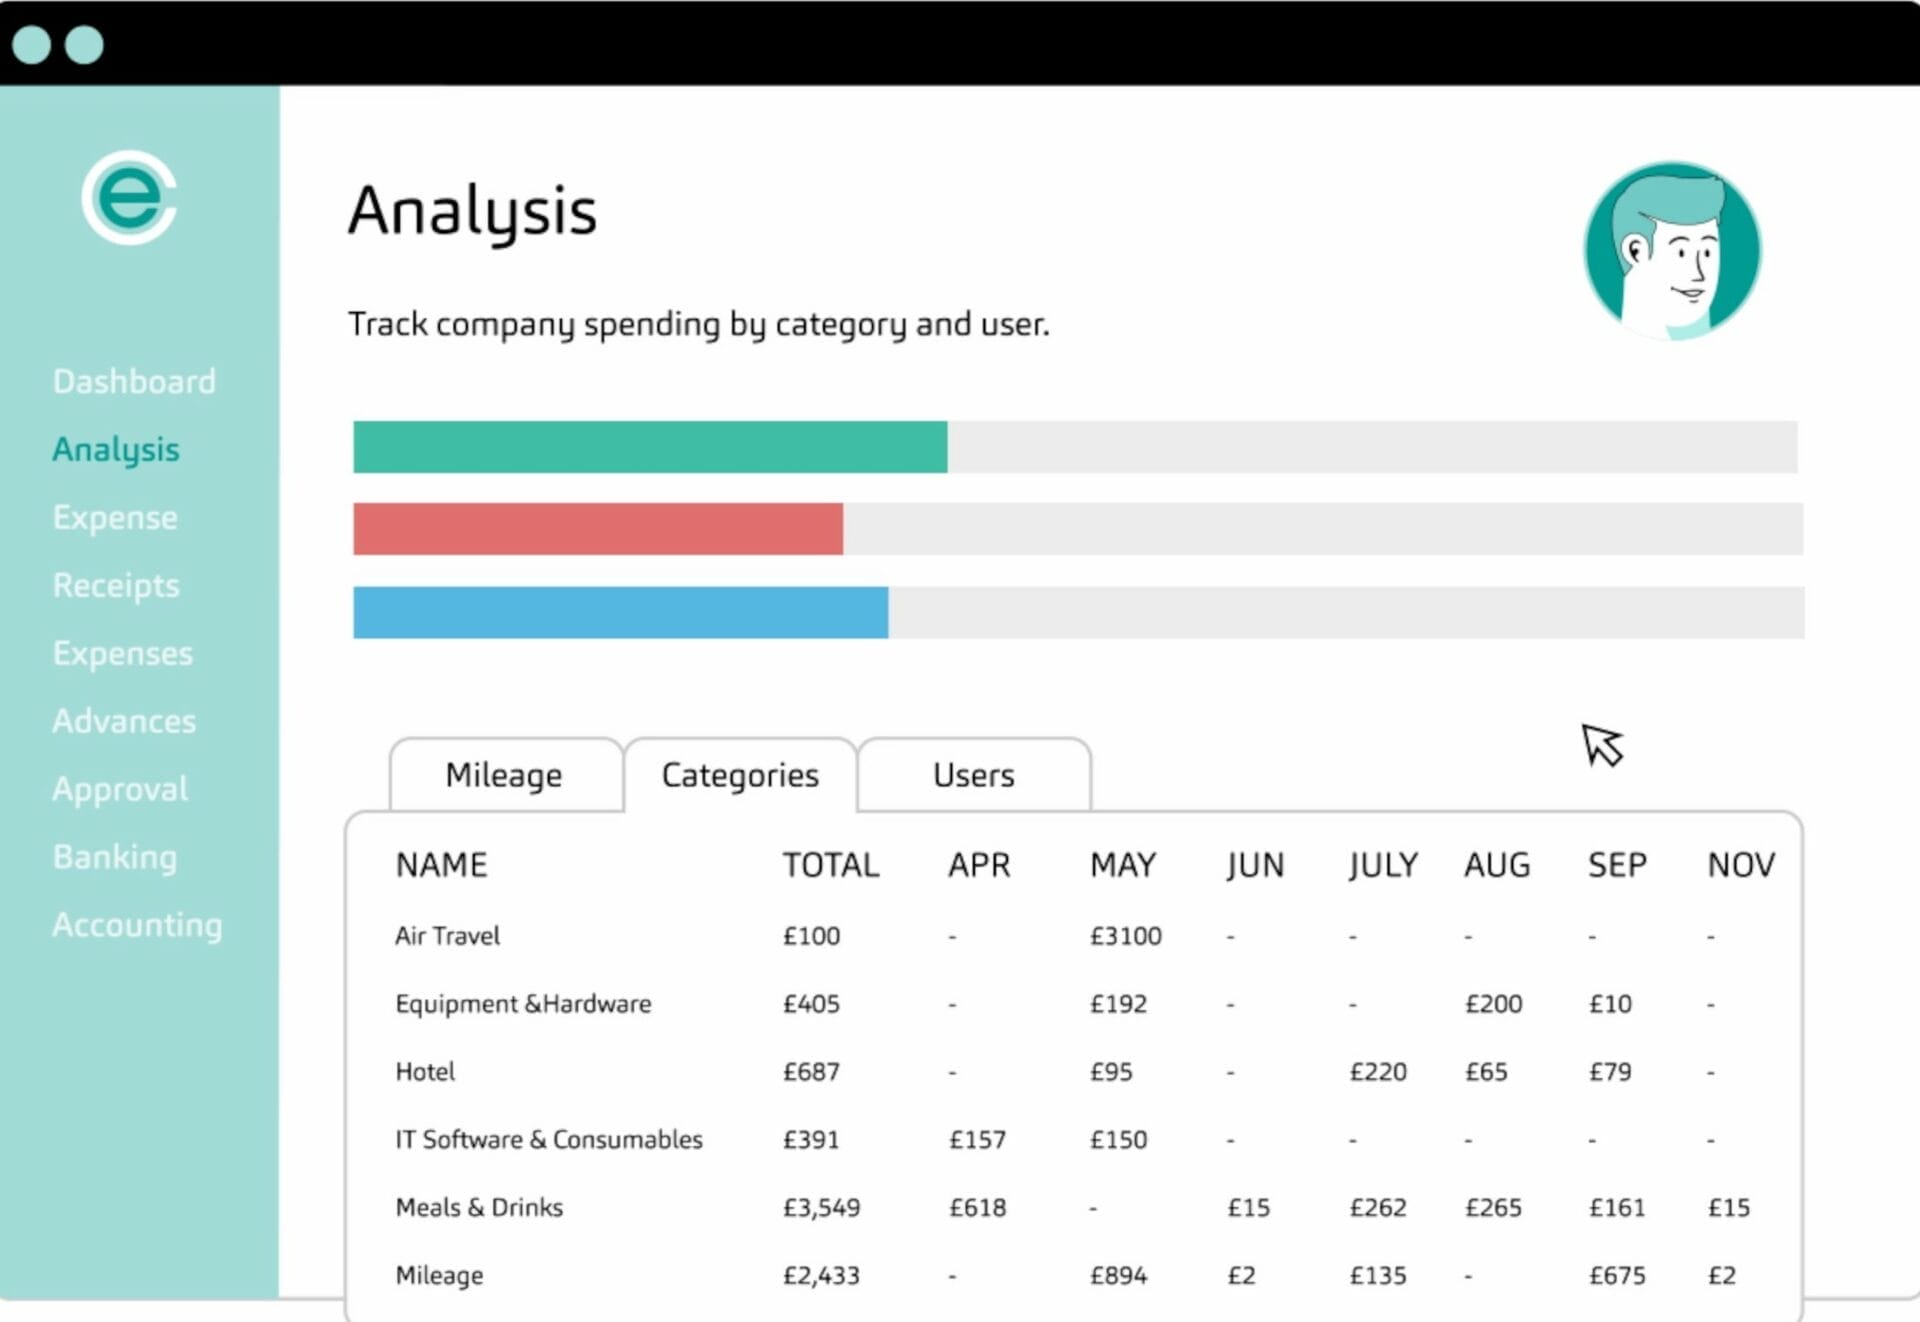Select the Analysis sidebar entry
Image resolution: width=1920 pixels, height=1322 pixels.
(x=115, y=449)
